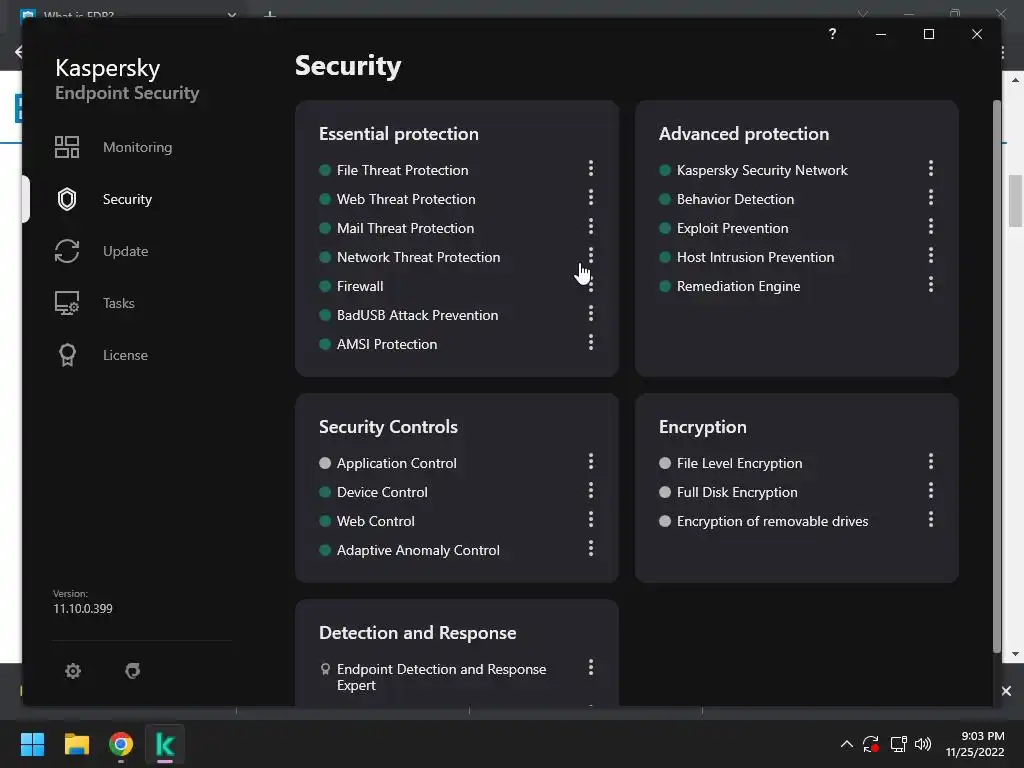Open Google Chrome from taskbar
Image resolution: width=1024 pixels, height=768 pixels.
tap(121, 744)
